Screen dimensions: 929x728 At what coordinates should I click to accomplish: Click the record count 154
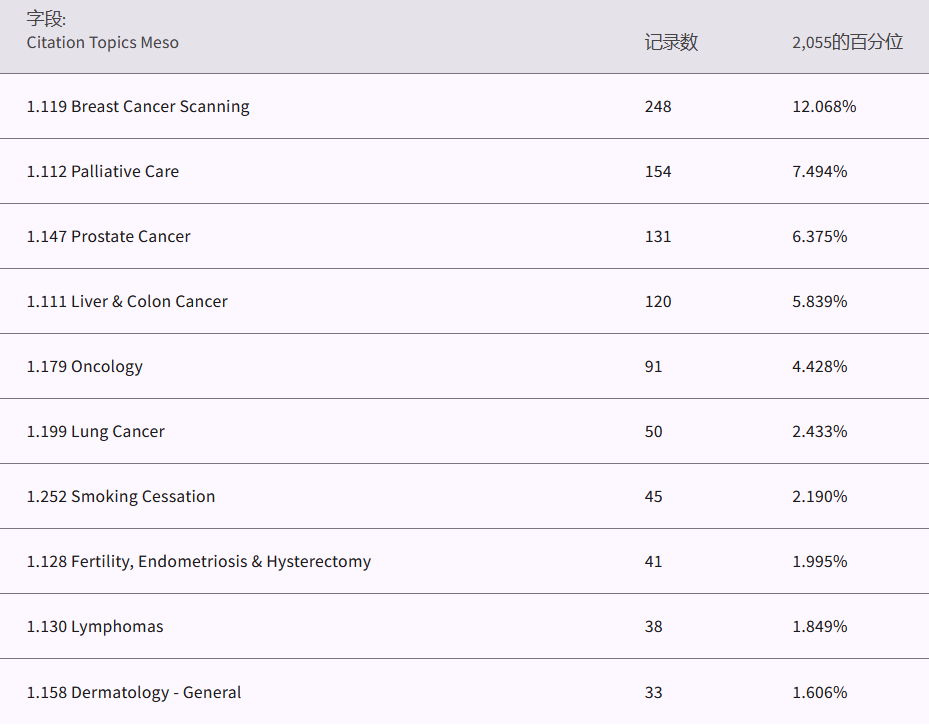[x=658, y=171]
